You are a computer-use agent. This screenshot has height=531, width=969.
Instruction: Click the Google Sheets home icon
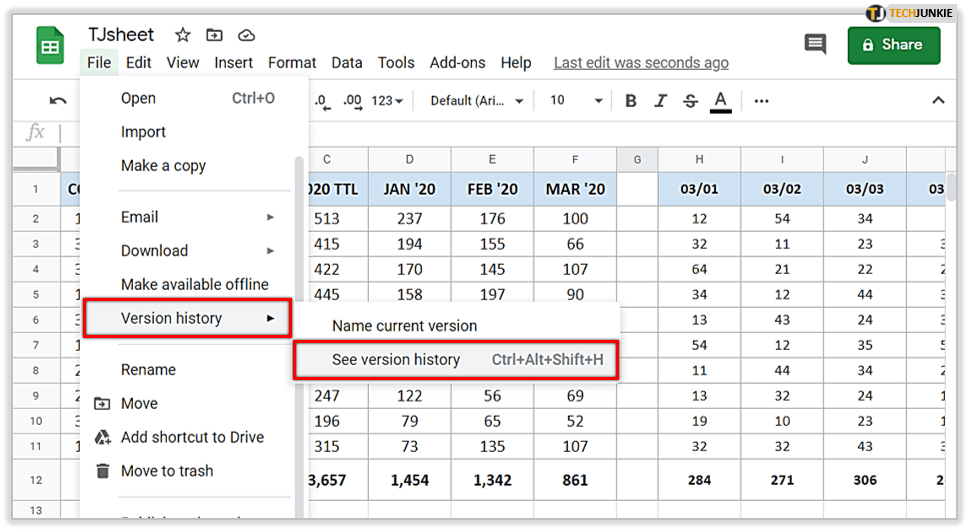coord(50,47)
